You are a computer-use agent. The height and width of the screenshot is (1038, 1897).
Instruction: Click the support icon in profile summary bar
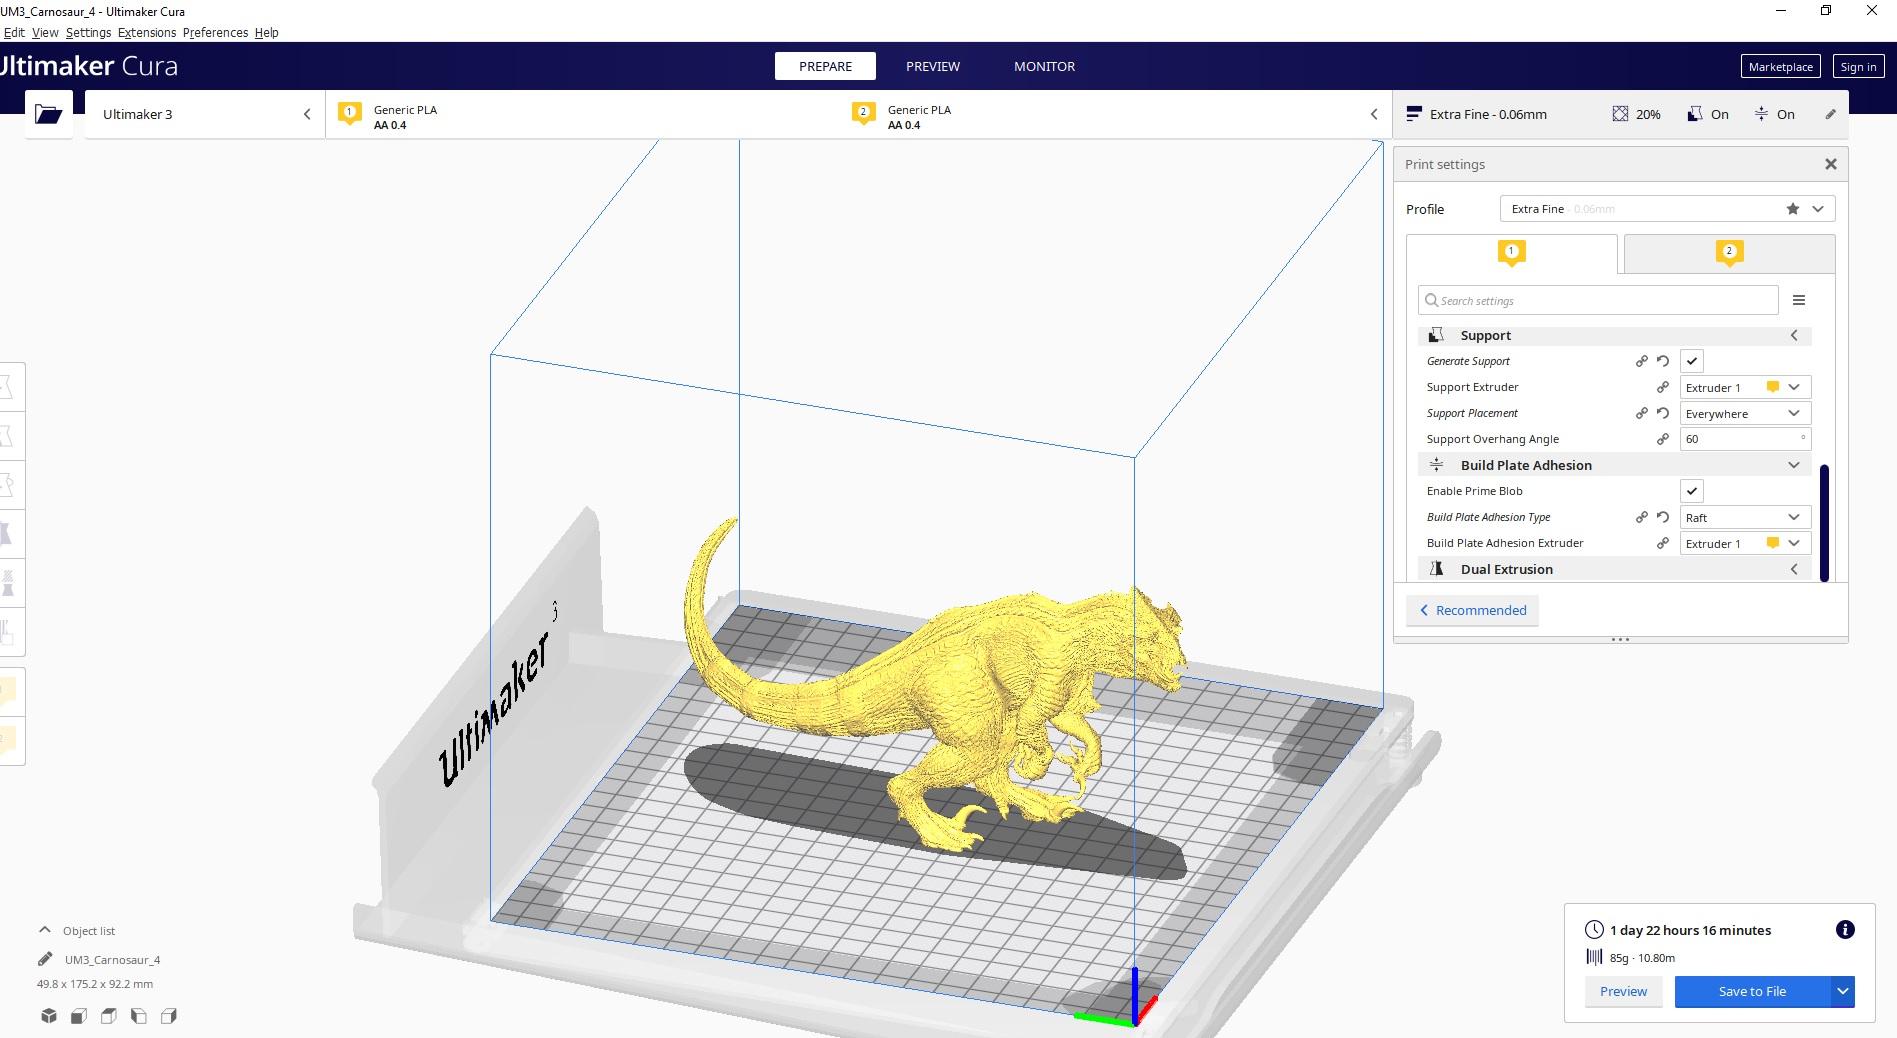(1695, 114)
